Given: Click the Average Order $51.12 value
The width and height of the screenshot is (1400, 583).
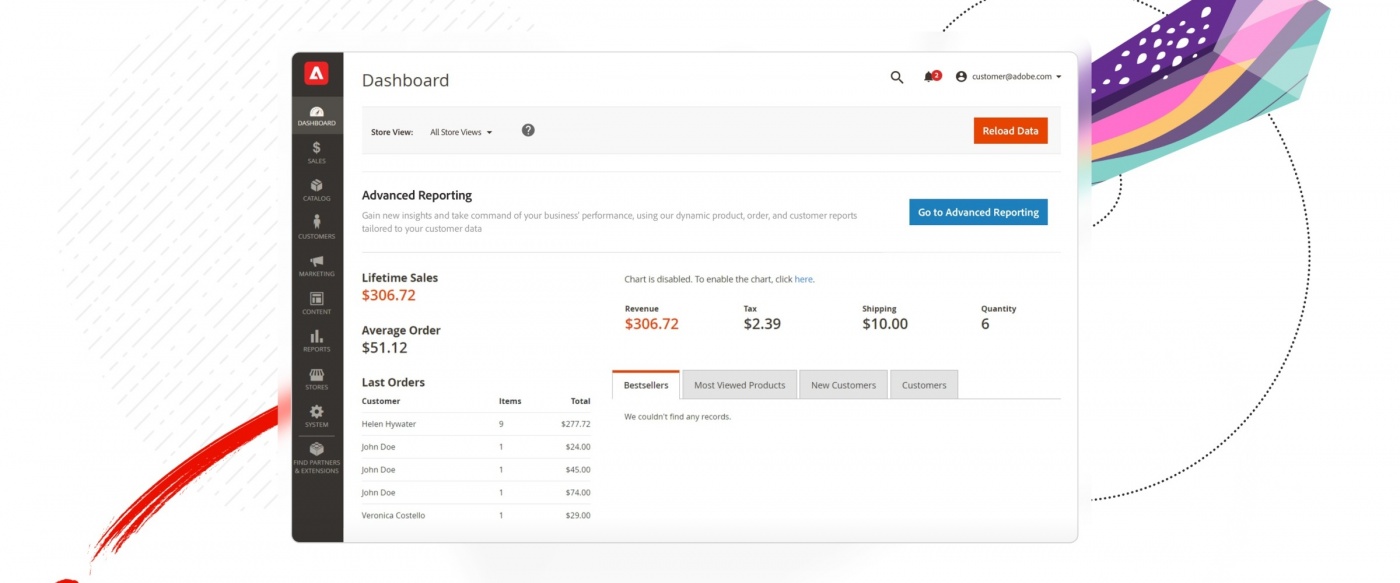Looking at the screenshot, I should tap(385, 348).
